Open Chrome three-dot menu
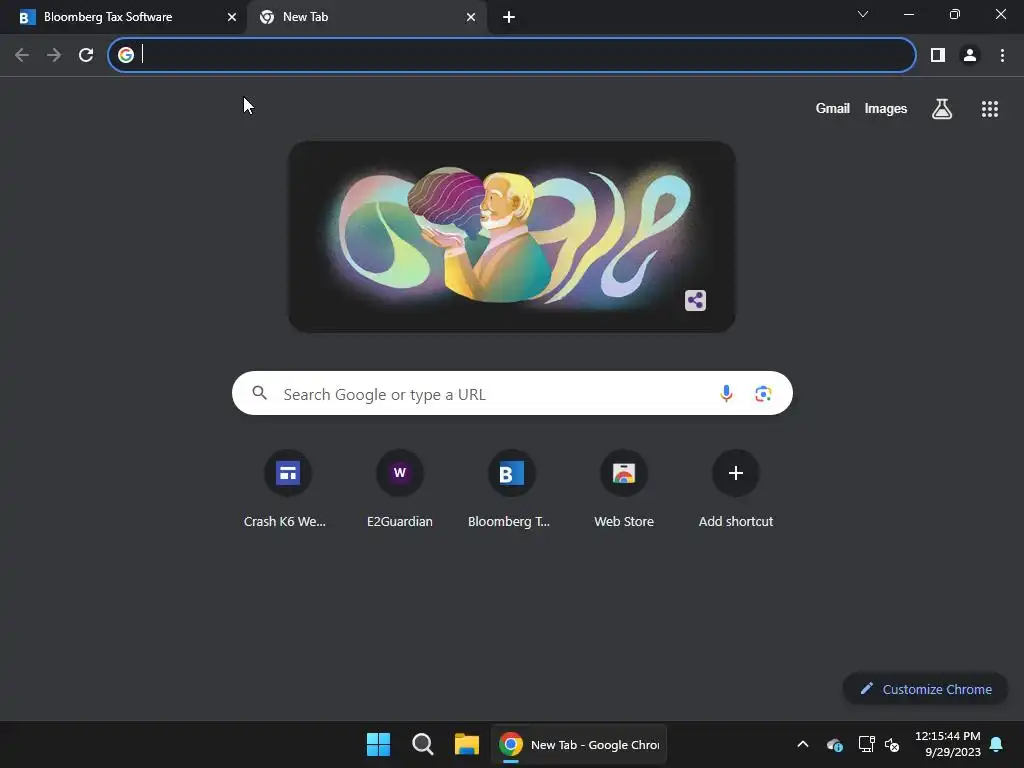Viewport: 1024px width, 768px height. (x=1002, y=55)
